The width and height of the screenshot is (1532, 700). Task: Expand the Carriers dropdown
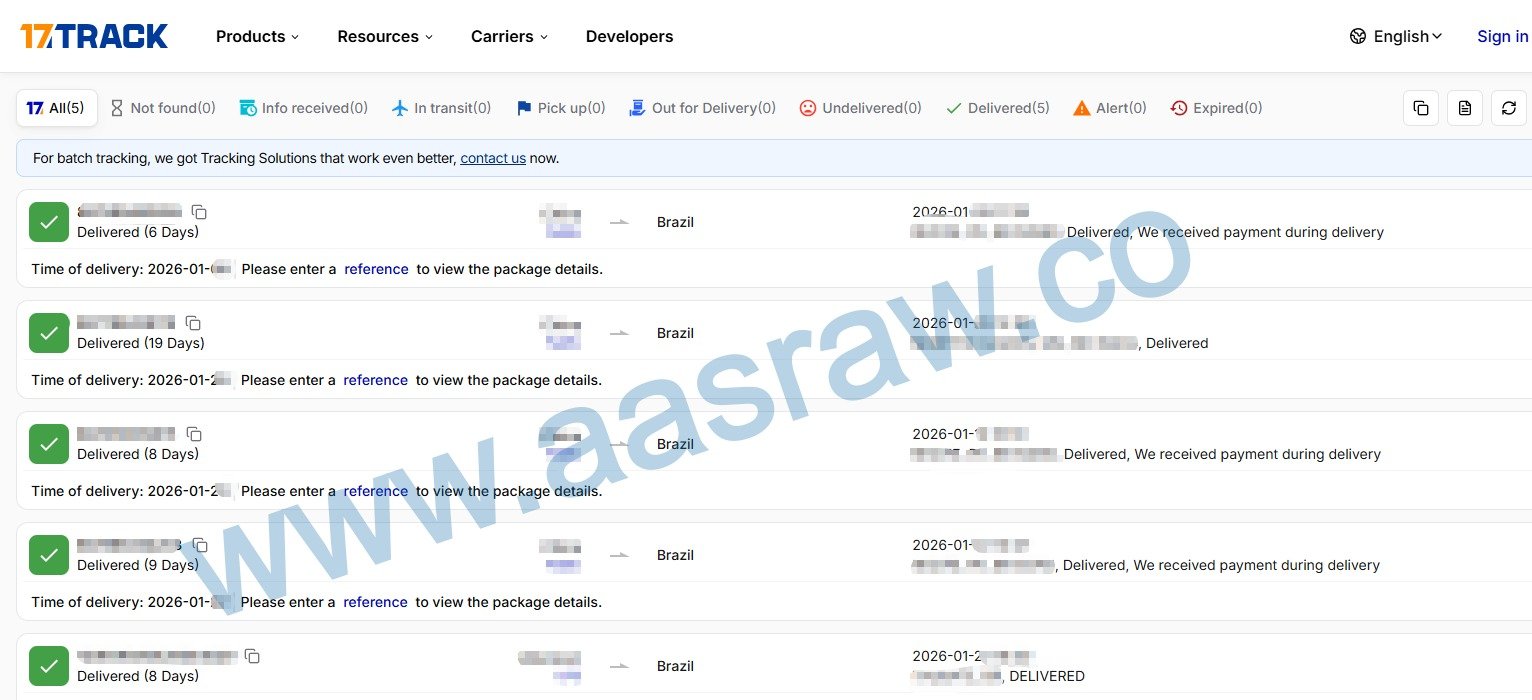point(509,36)
